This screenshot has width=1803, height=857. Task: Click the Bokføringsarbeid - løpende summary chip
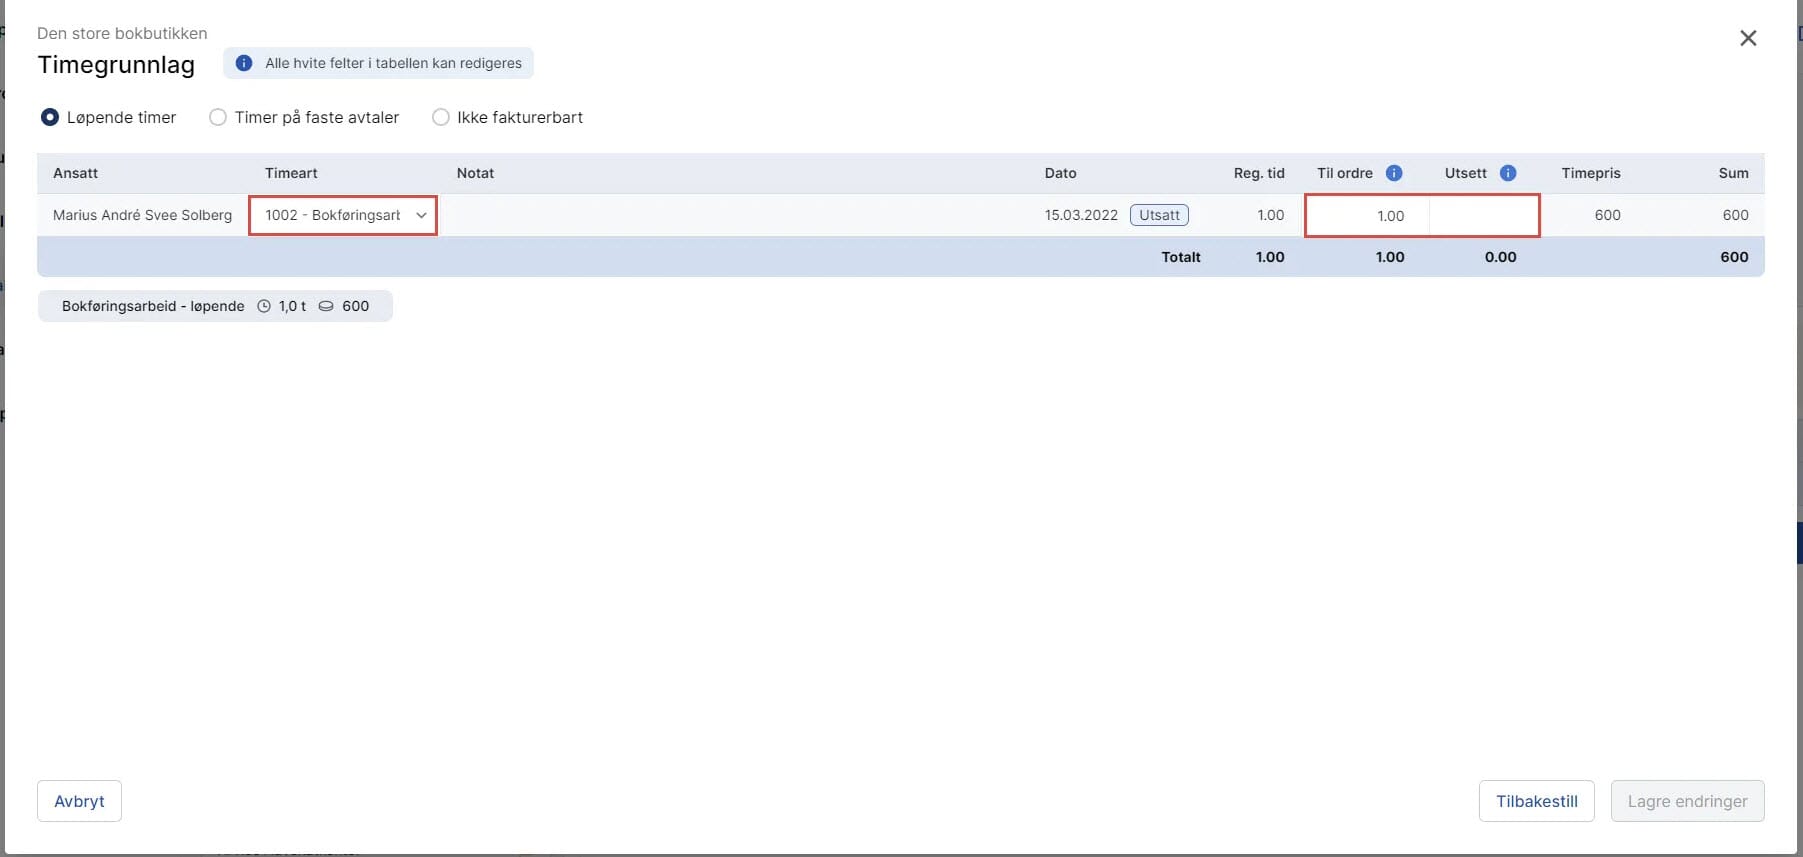[153, 306]
